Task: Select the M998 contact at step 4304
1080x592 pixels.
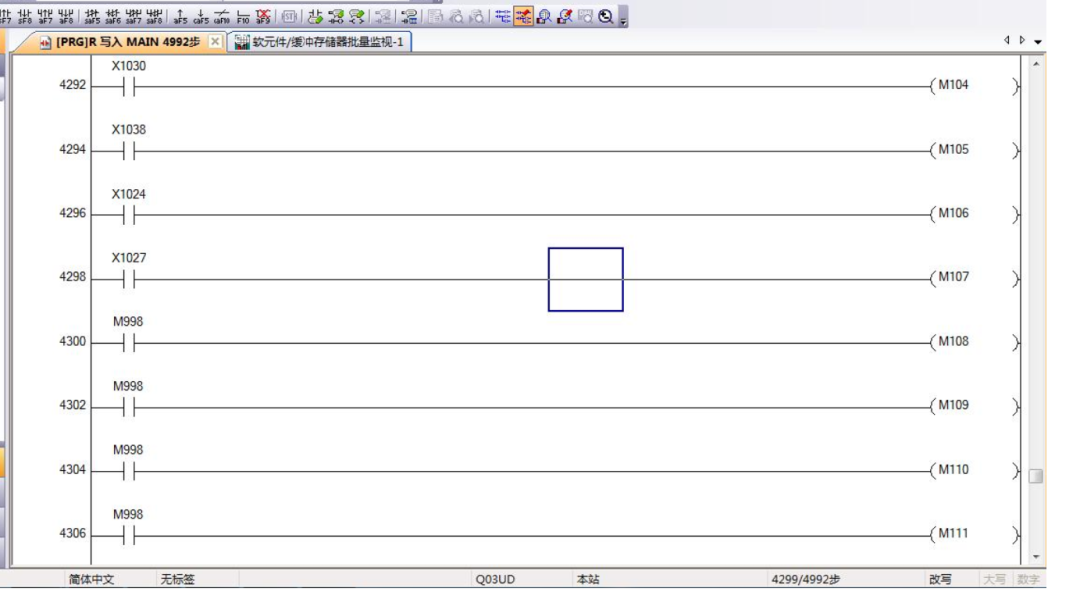Action: click(x=129, y=471)
